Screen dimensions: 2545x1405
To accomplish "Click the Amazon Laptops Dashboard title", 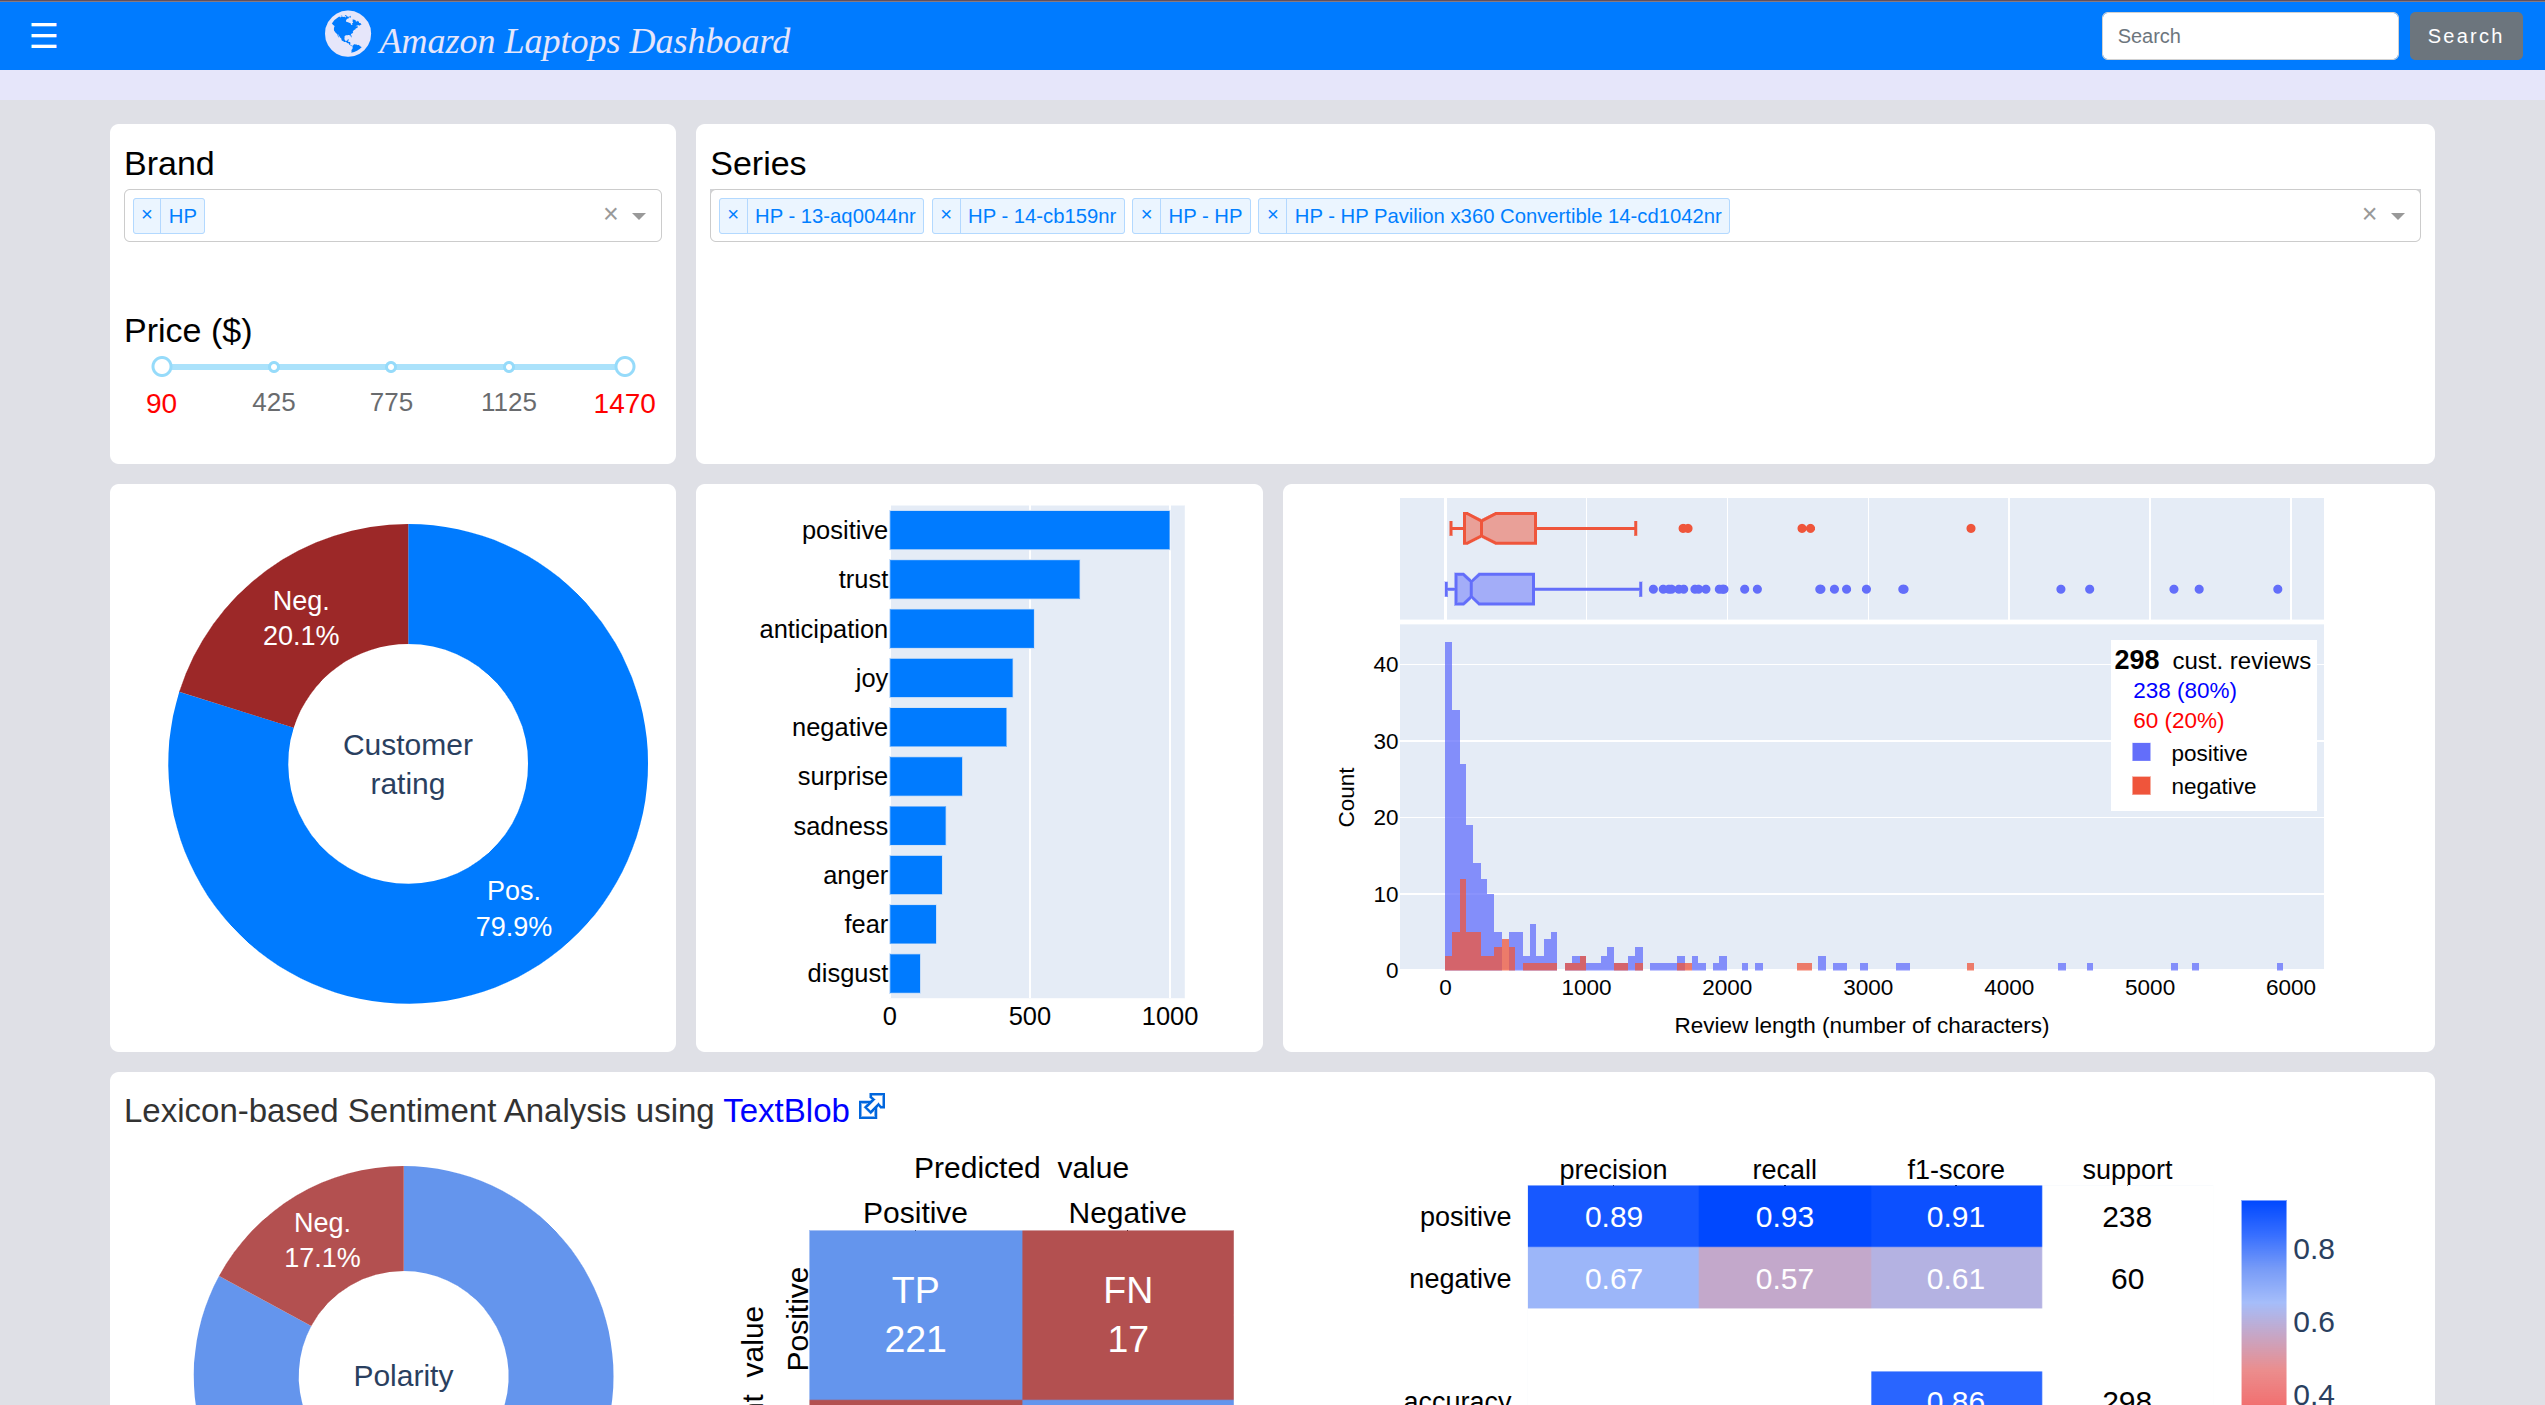I will click(x=584, y=41).
